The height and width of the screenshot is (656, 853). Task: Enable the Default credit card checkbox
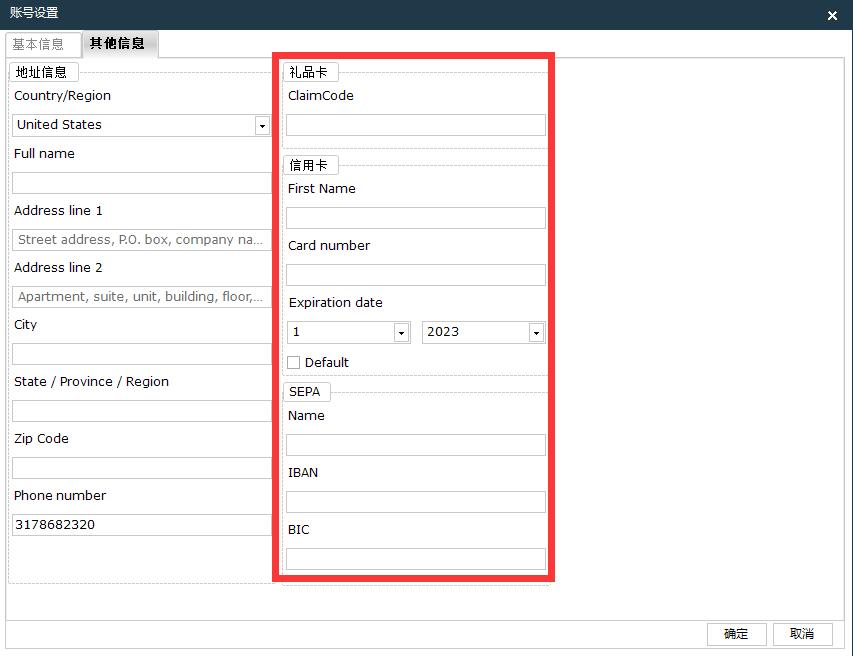tap(293, 362)
